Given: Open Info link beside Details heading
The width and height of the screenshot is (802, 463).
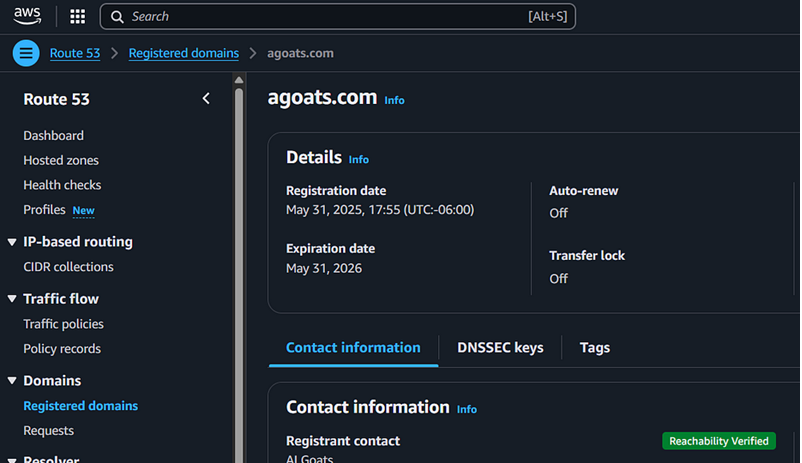Looking at the screenshot, I should click(x=358, y=159).
